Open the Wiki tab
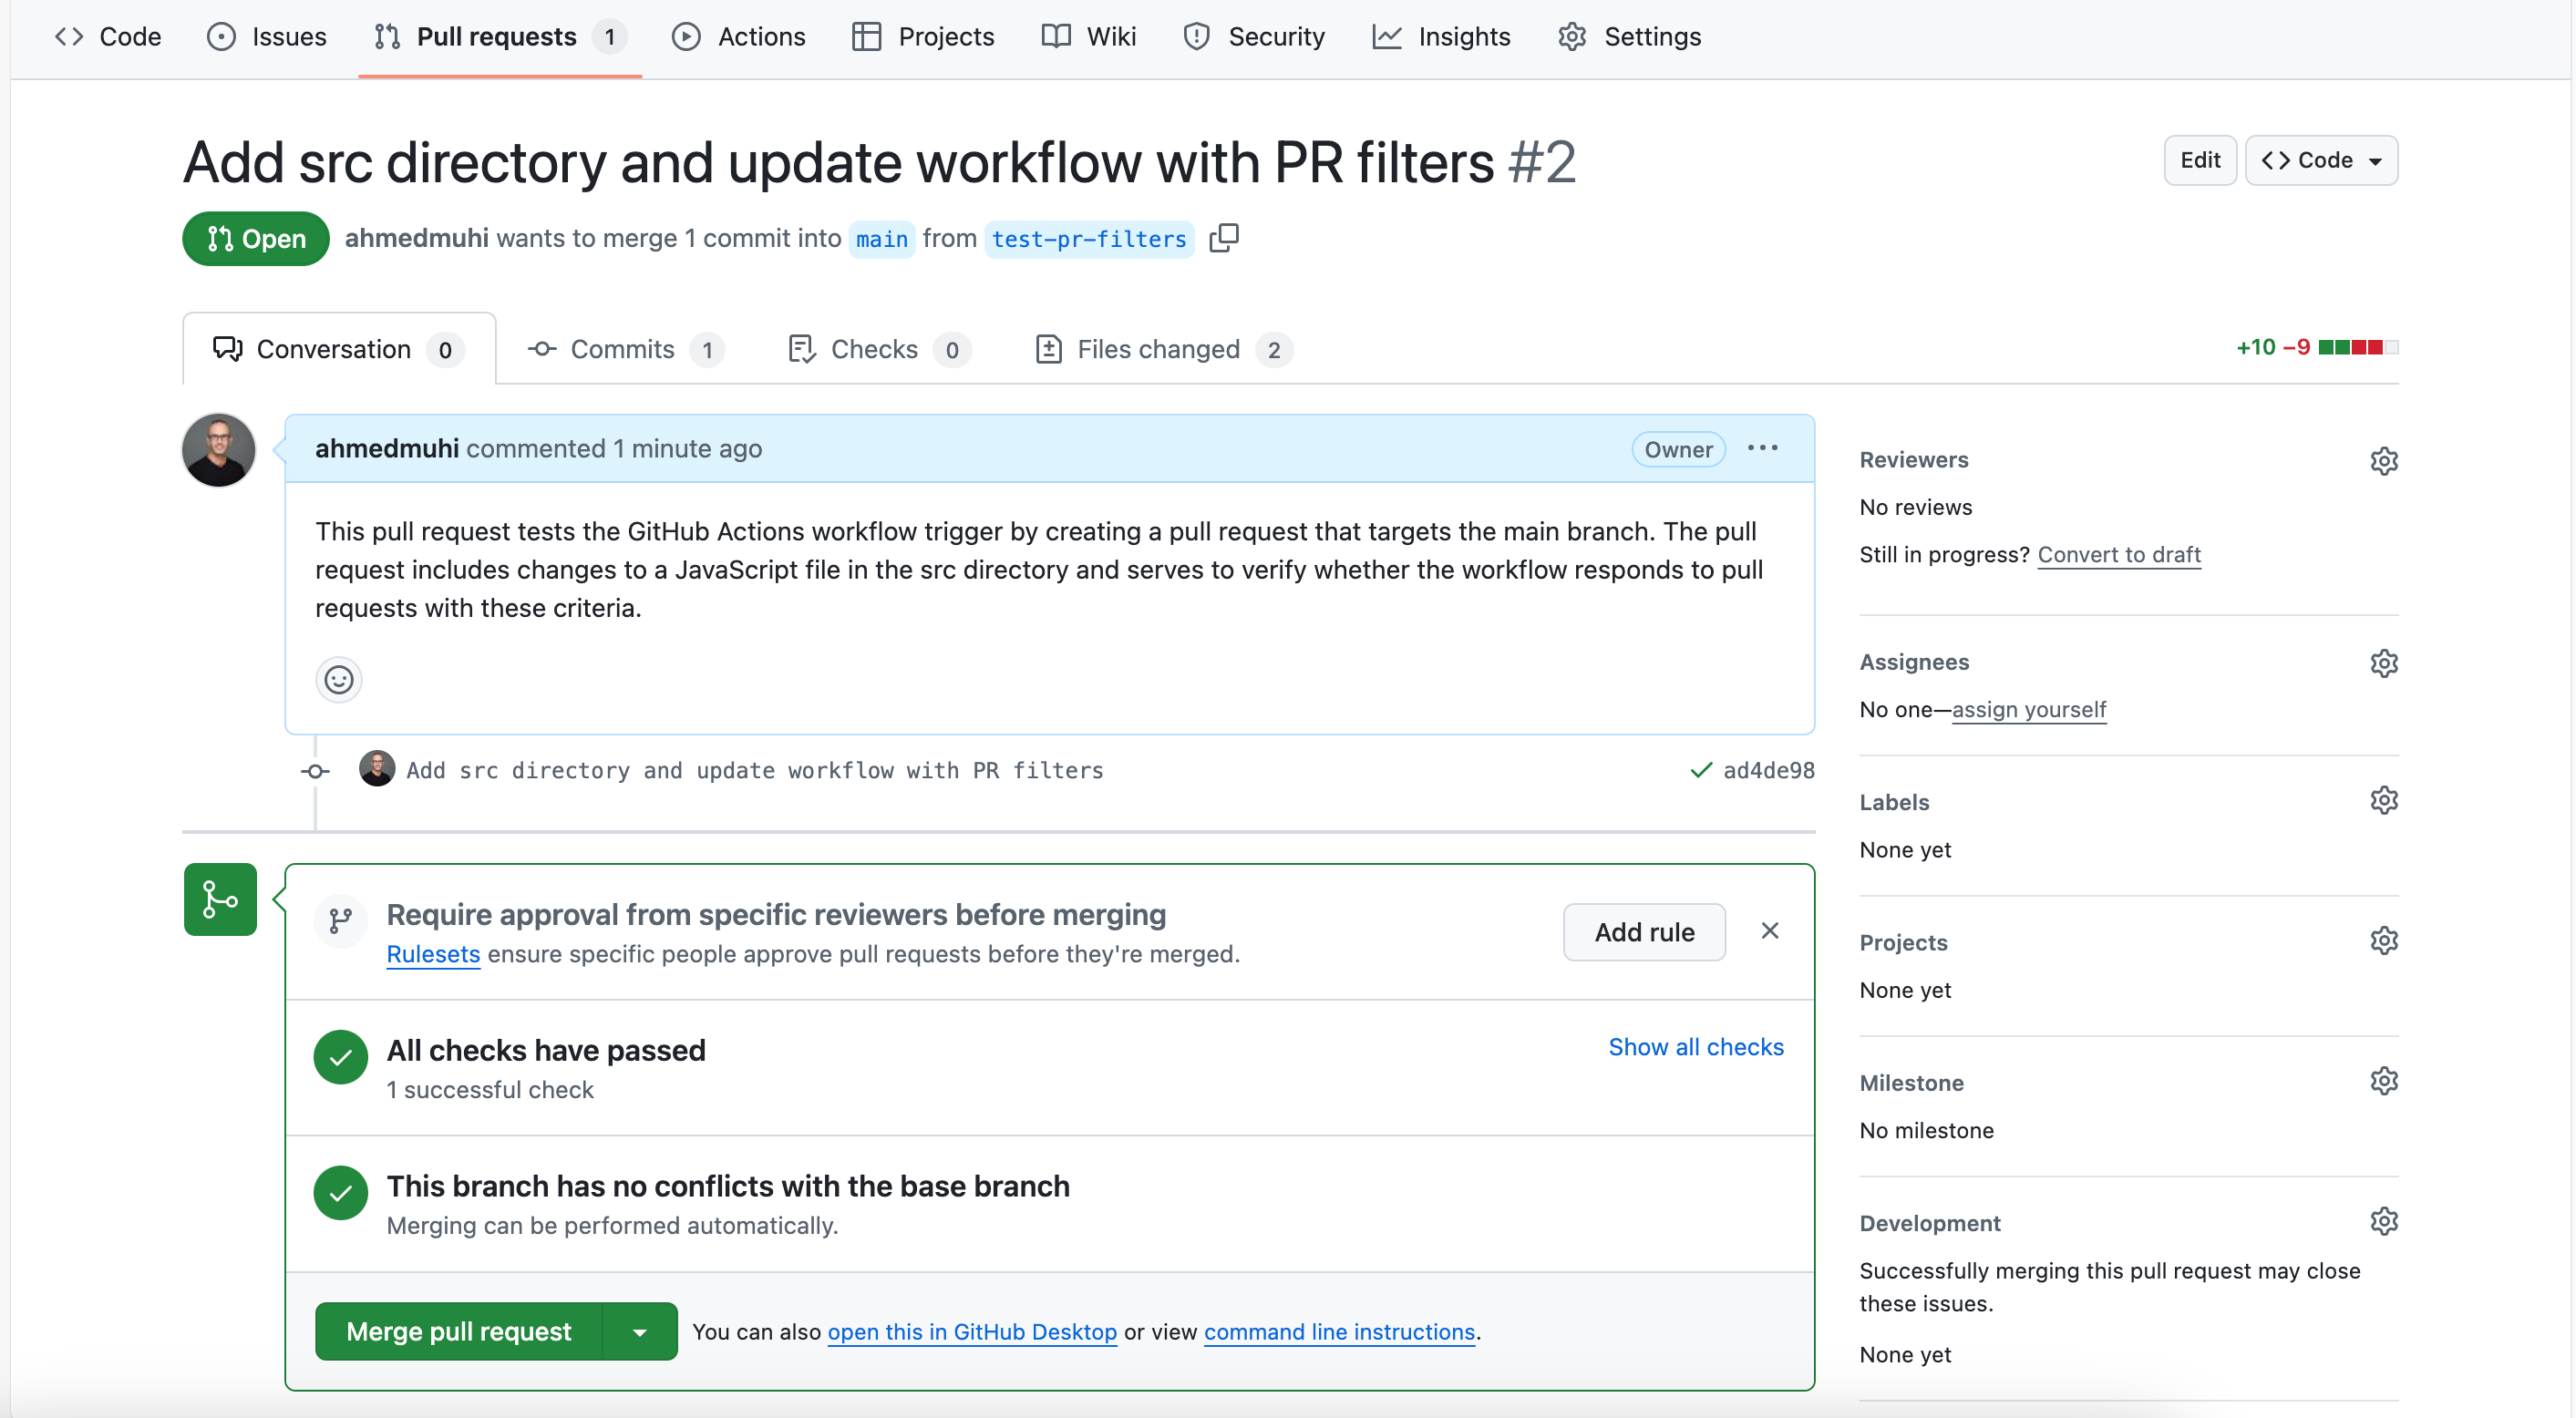This screenshot has width=2576, height=1418. pyautogui.click(x=1089, y=37)
